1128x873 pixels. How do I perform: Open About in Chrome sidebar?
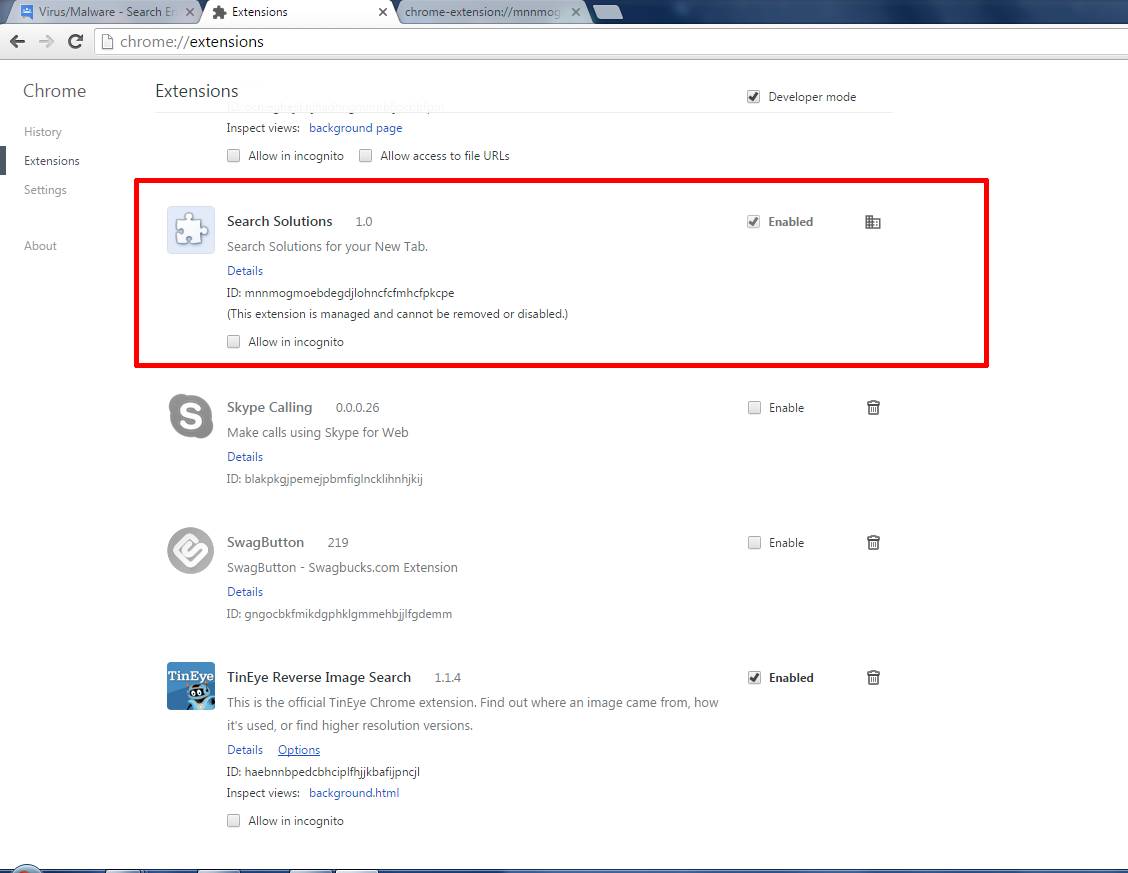(x=40, y=246)
